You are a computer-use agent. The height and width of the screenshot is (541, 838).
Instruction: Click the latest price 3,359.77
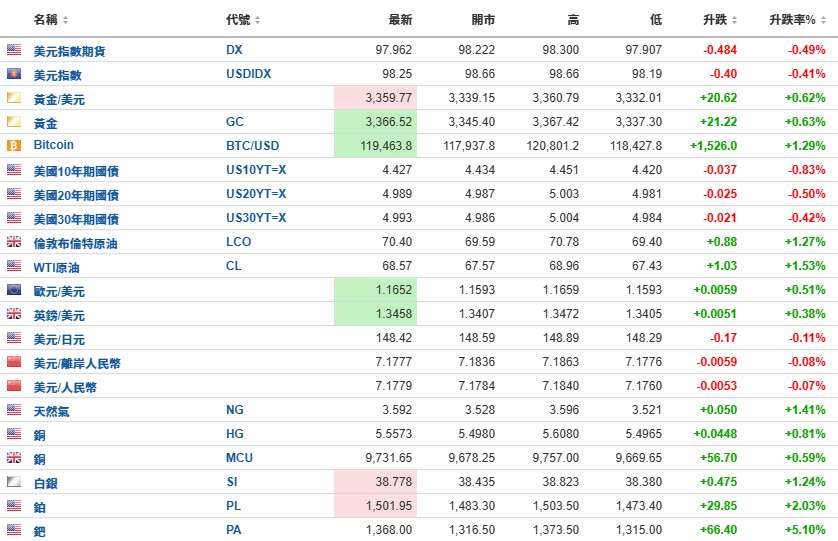click(389, 98)
